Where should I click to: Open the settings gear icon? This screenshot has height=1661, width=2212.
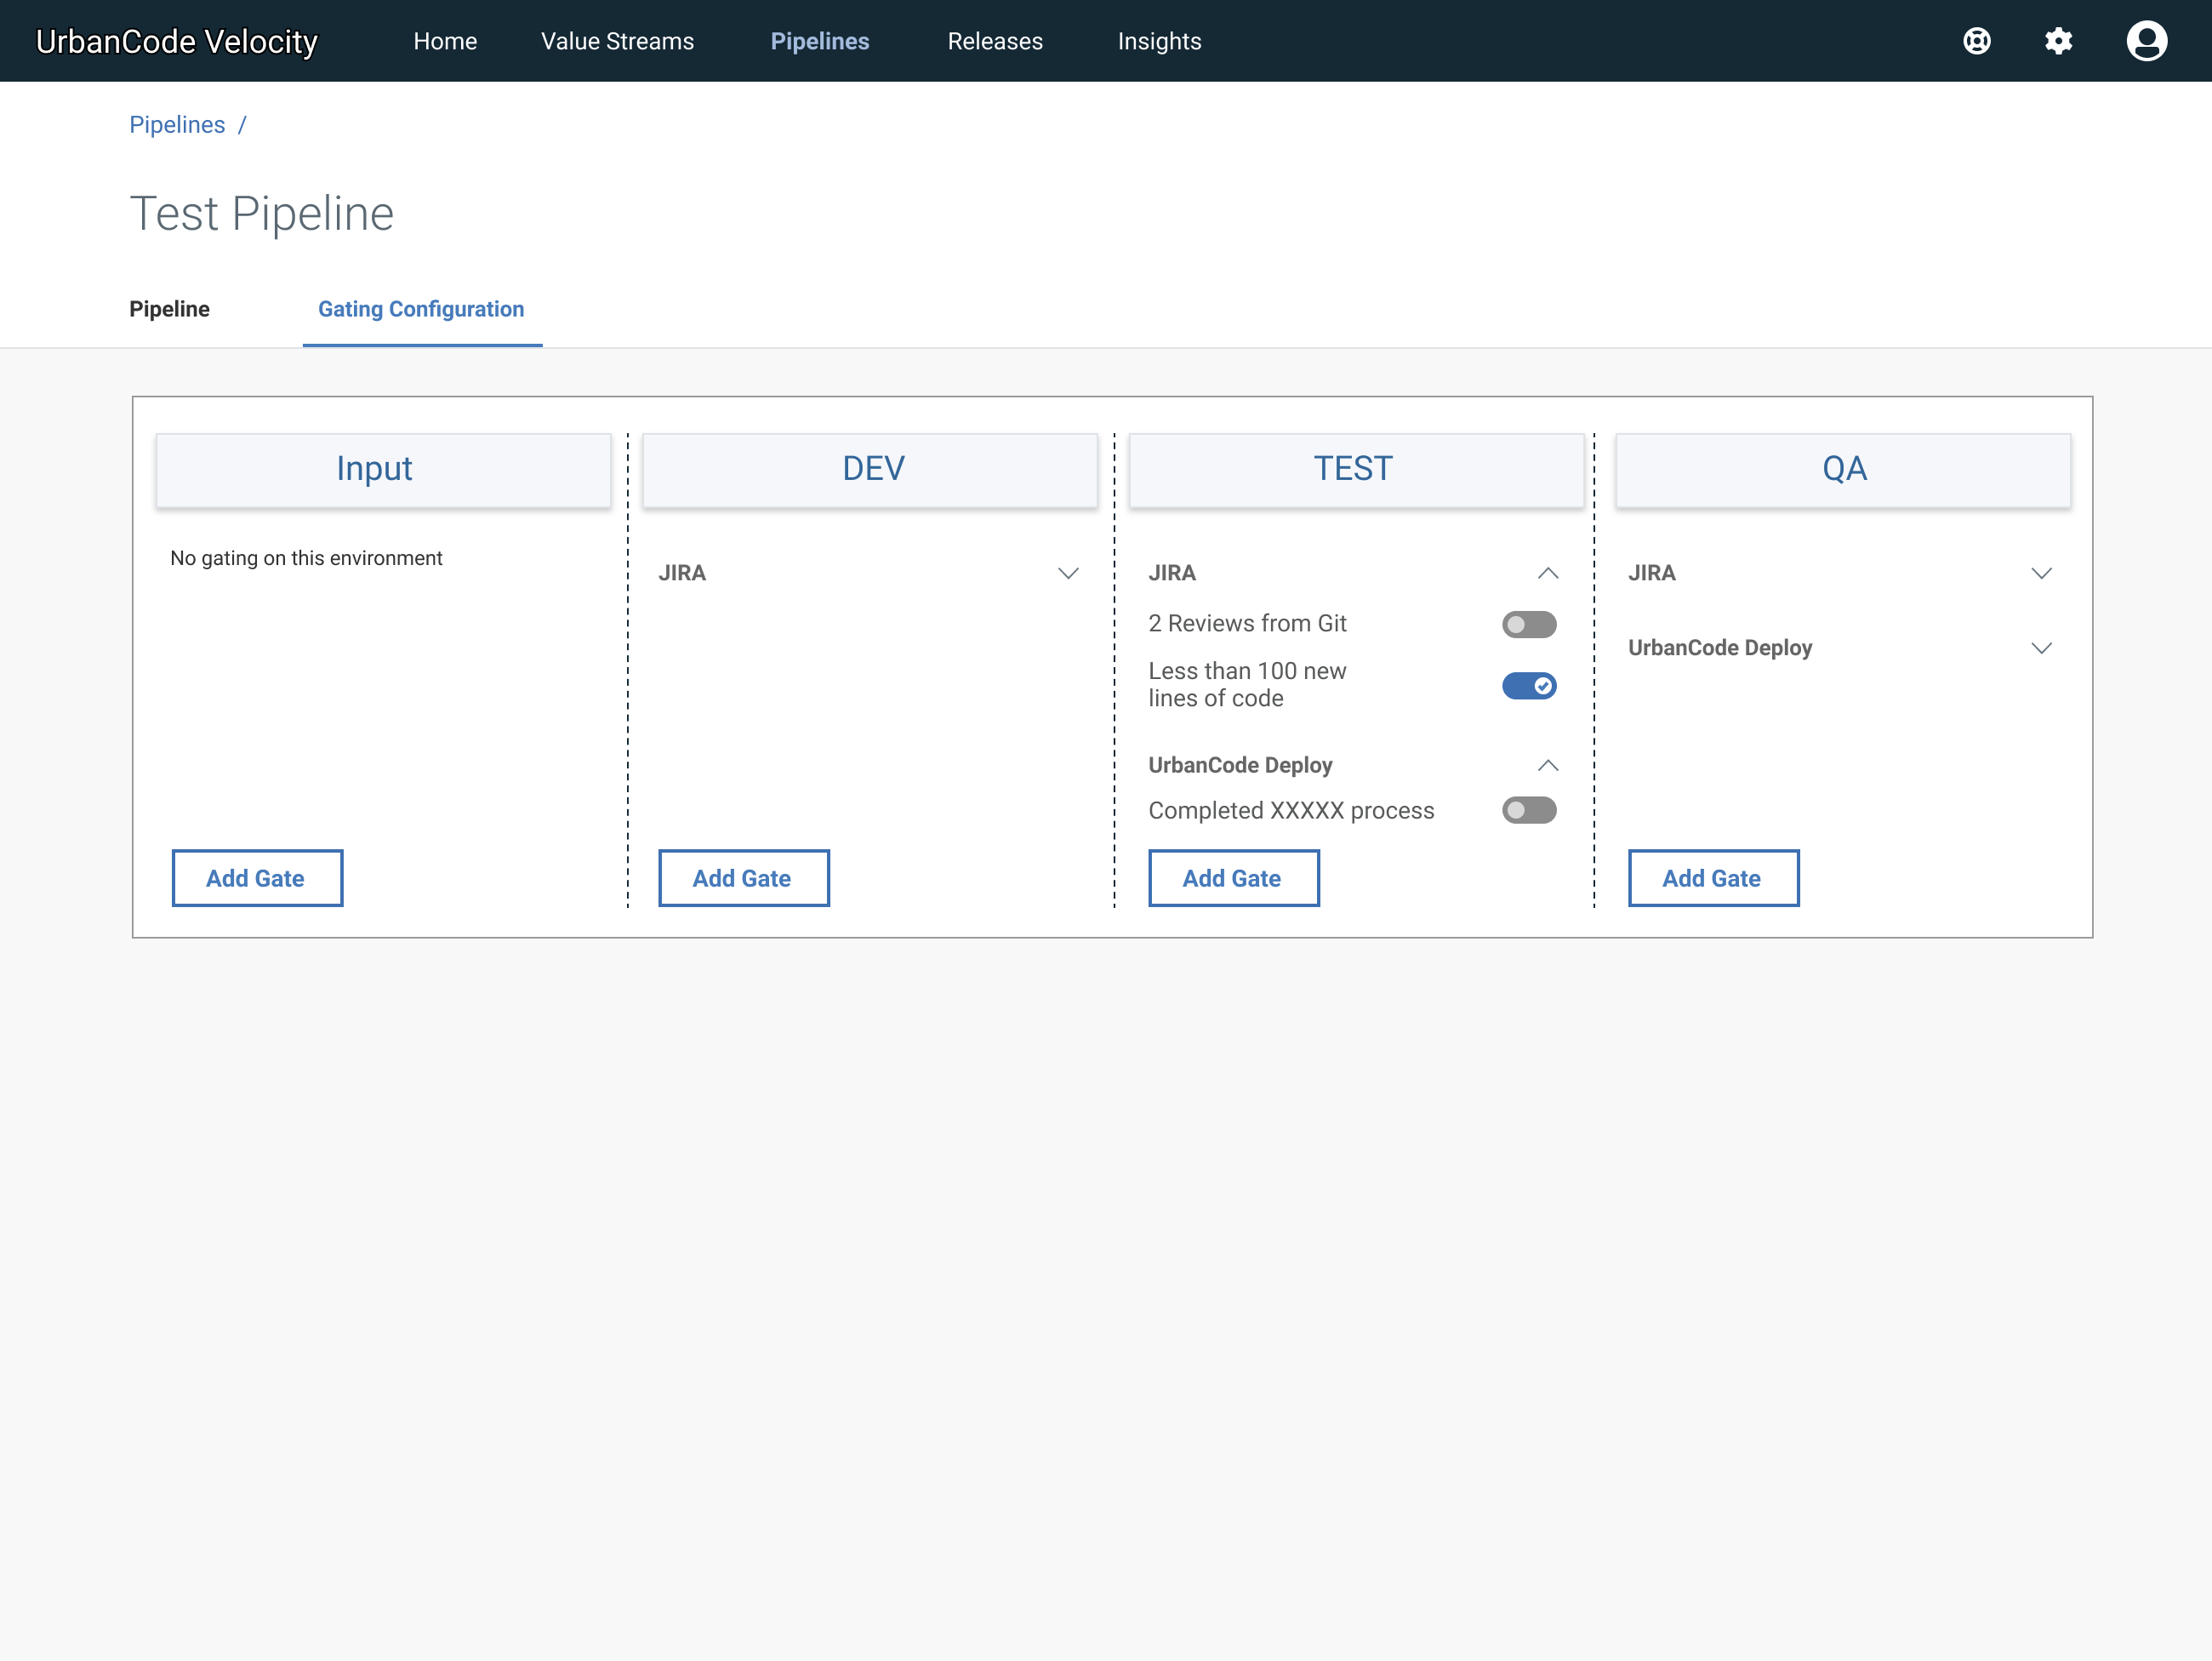click(2058, 41)
